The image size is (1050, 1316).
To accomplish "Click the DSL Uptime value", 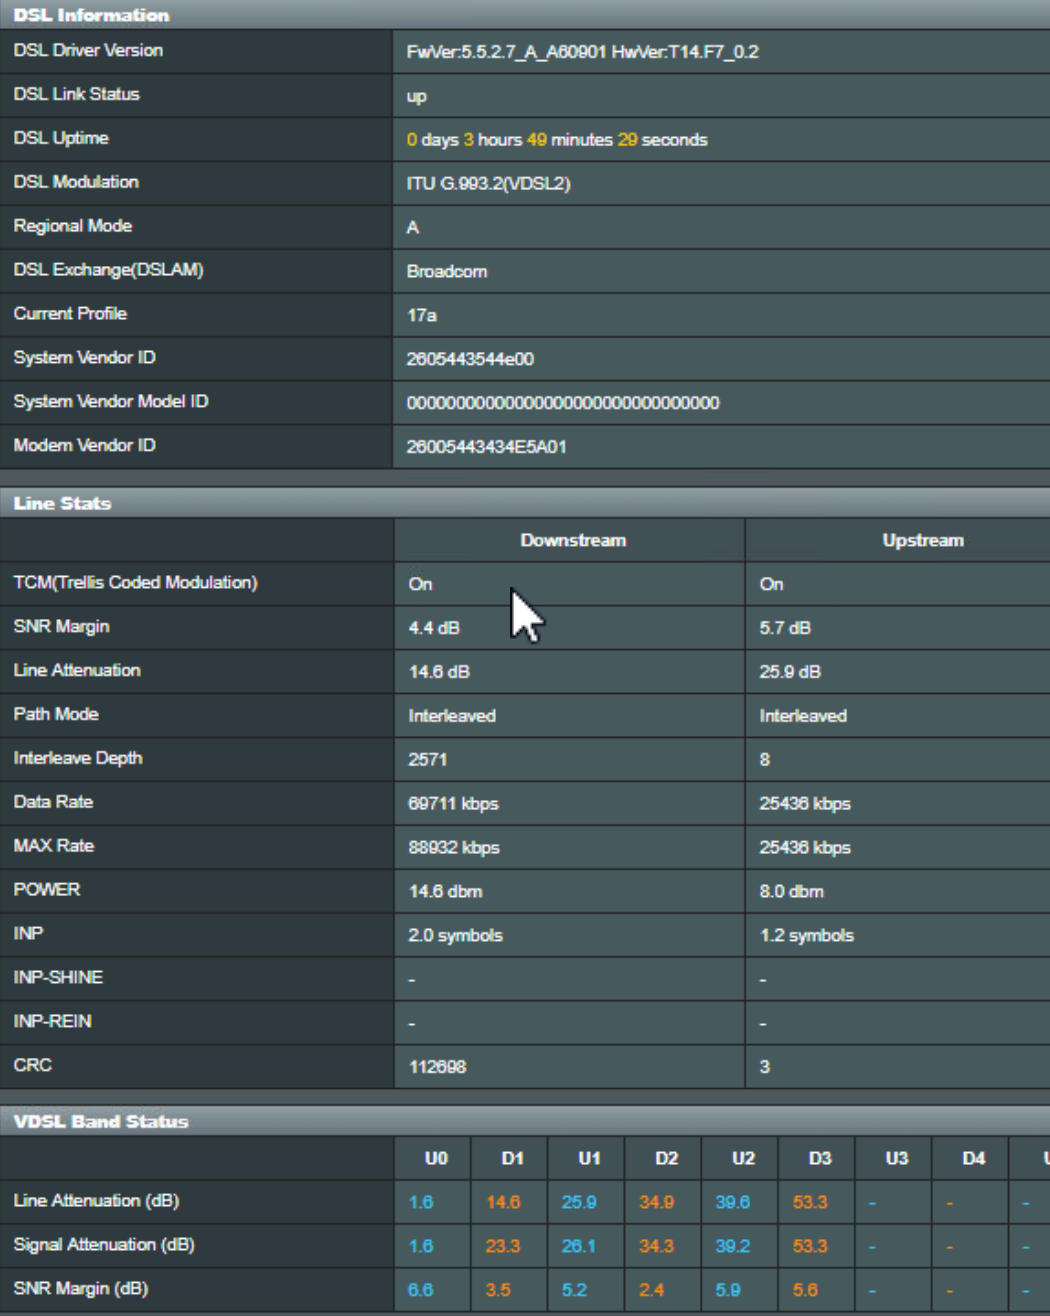I will point(556,140).
